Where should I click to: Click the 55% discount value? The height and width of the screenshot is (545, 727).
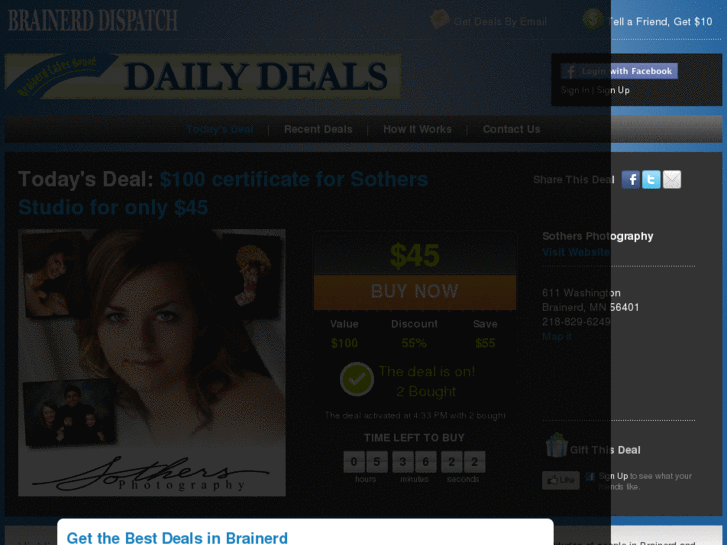click(414, 343)
